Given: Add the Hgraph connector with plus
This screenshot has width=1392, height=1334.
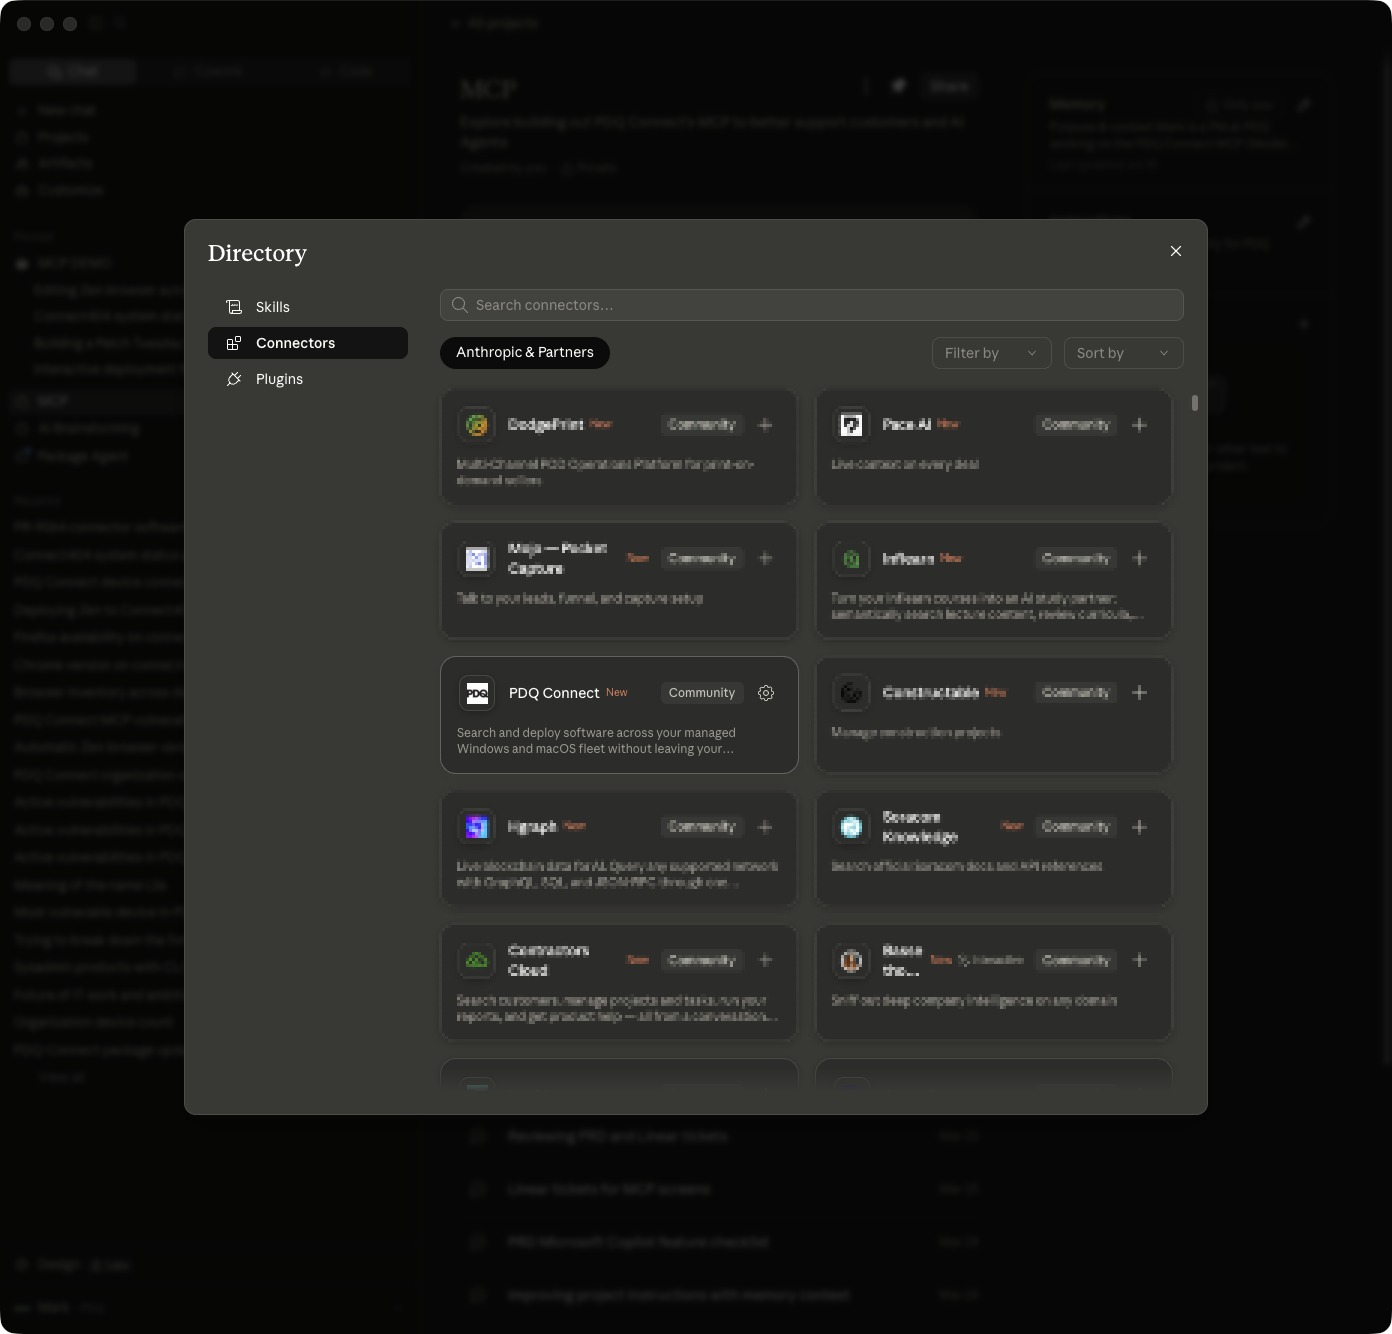Looking at the screenshot, I should coord(765,827).
